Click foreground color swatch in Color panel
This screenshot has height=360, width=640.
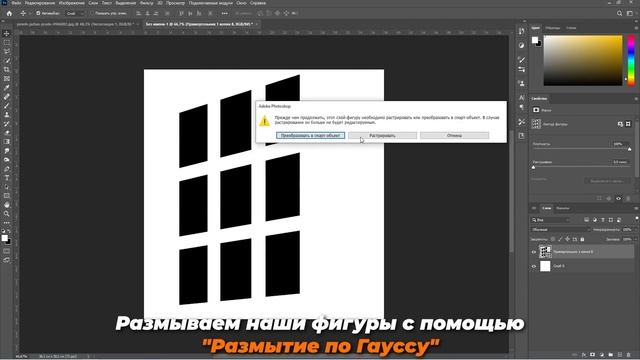535,40
